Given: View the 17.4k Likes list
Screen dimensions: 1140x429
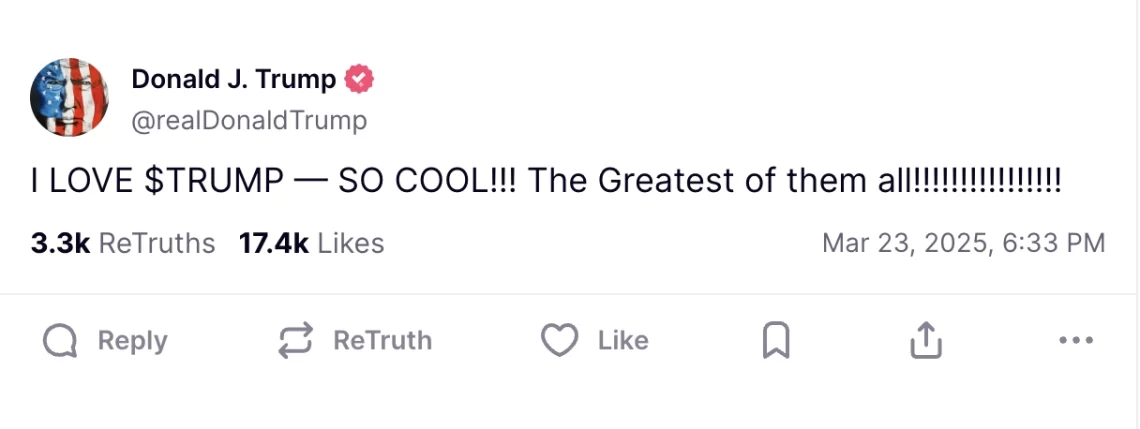Looking at the screenshot, I should tap(311, 243).
